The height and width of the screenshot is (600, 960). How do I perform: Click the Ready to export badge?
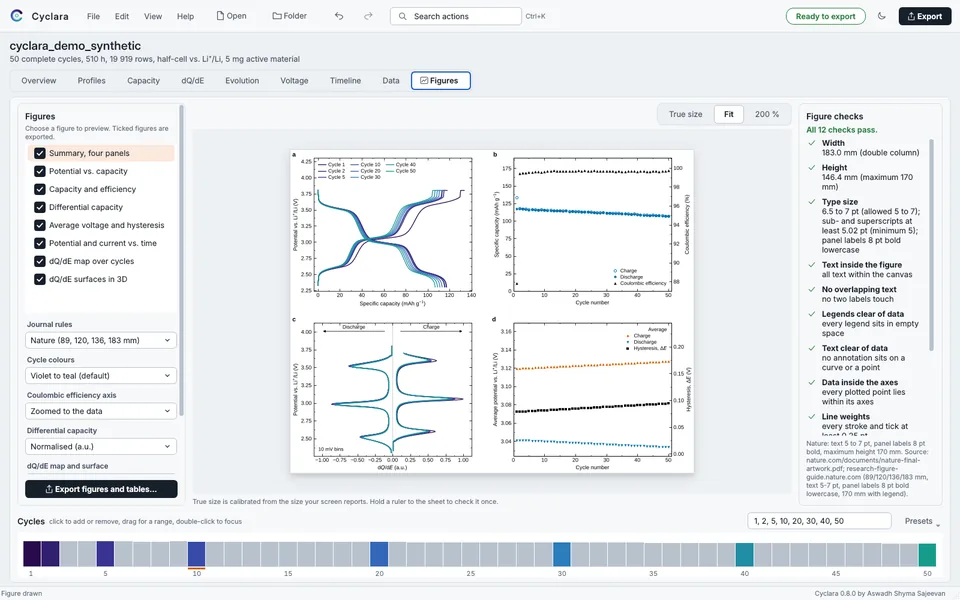point(825,17)
